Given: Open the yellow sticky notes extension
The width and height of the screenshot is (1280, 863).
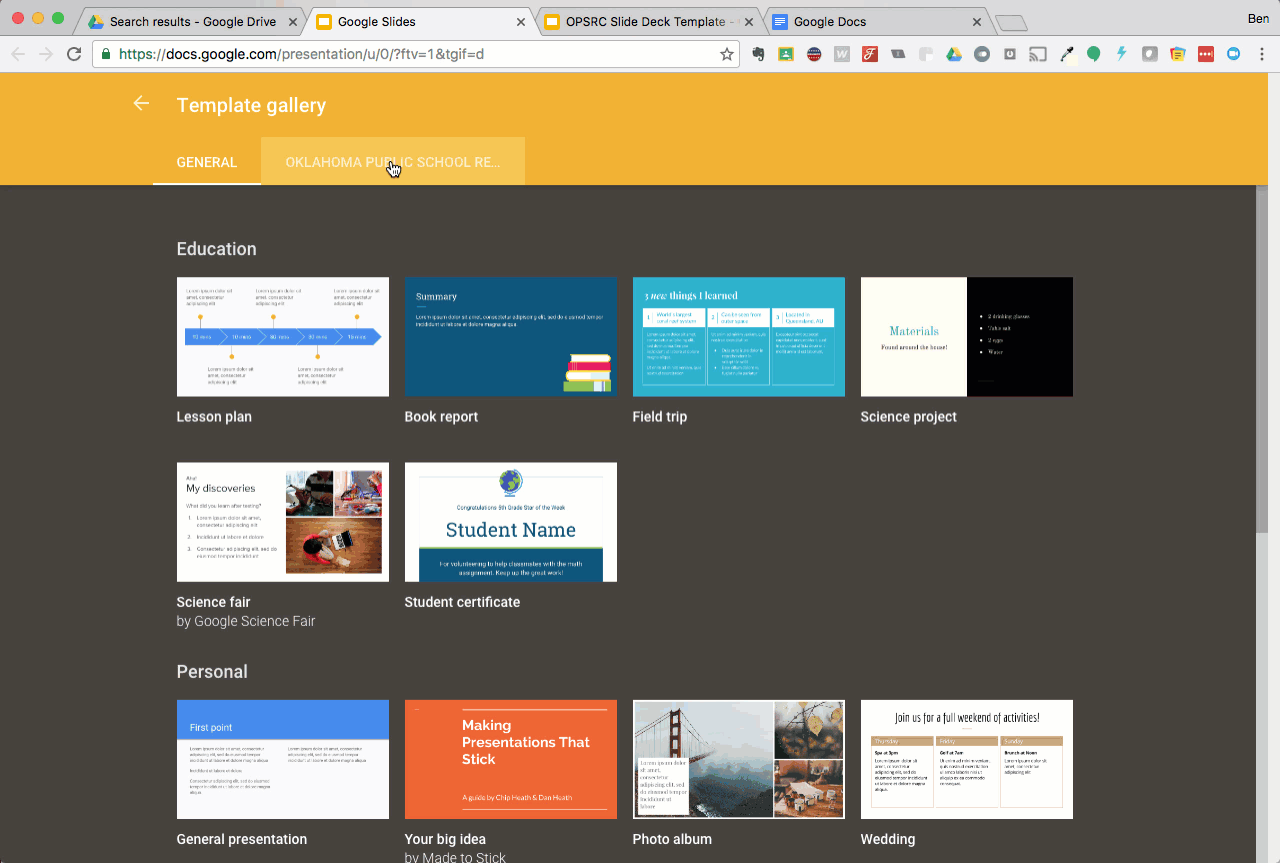Looking at the screenshot, I should point(1178,54).
